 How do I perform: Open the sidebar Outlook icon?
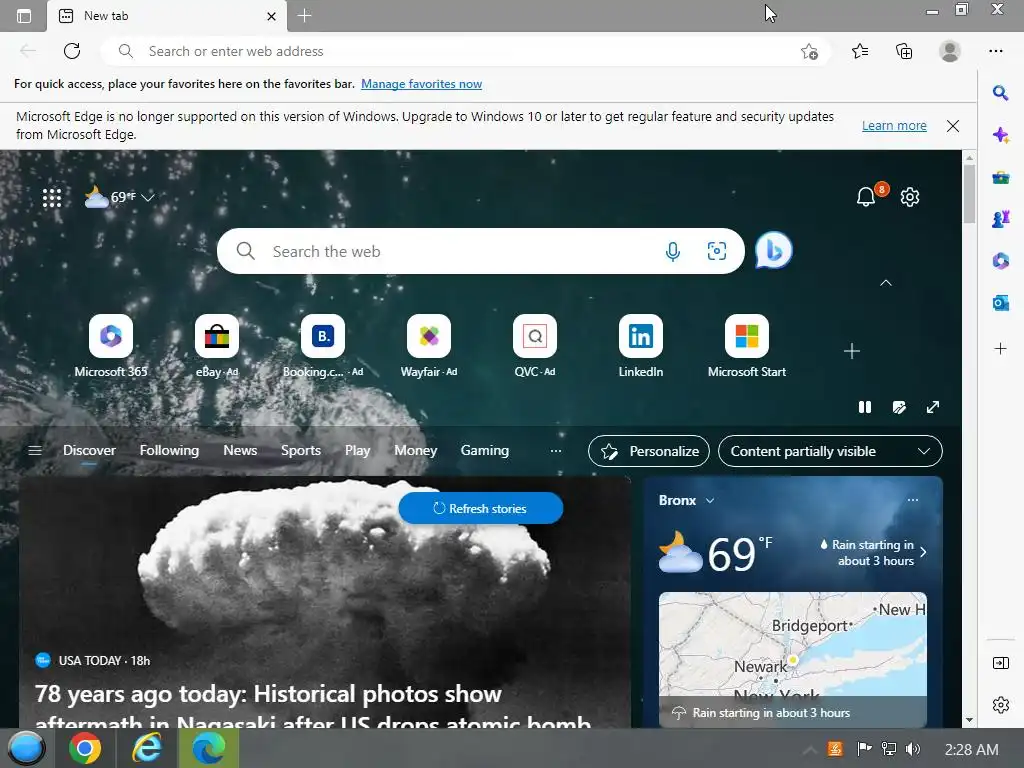[x=1000, y=303]
